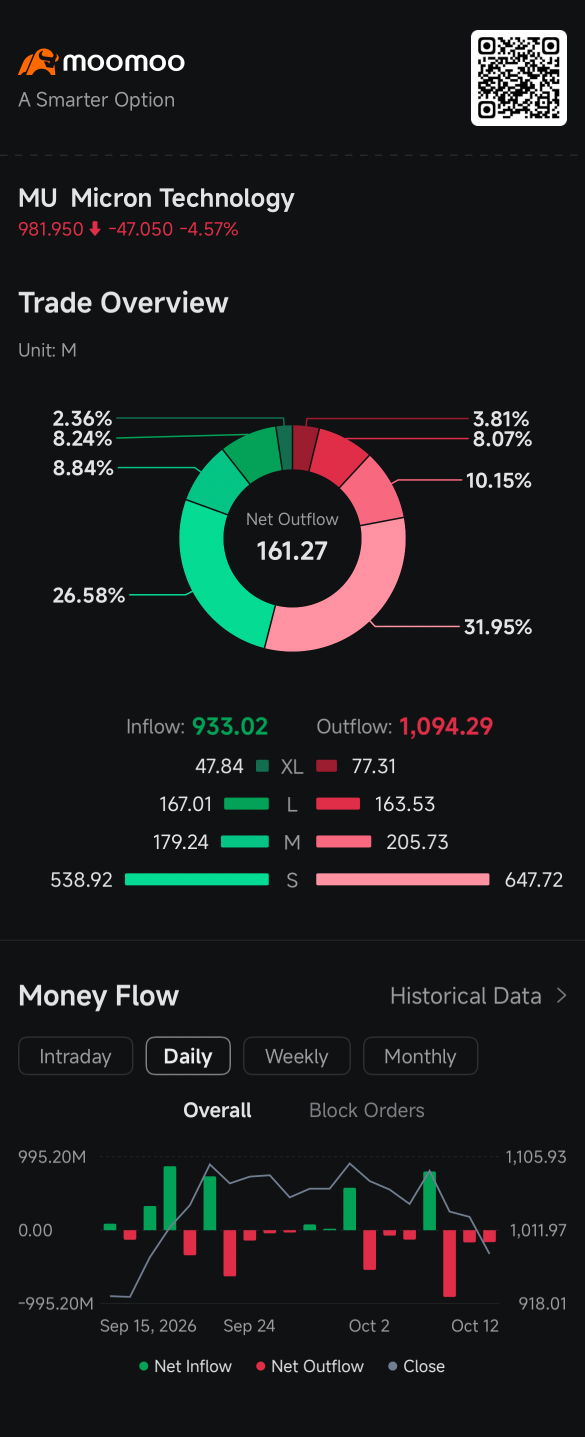This screenshot has width=585, height=1437.
Task: Click the Trade Overview heading
Action: [x=123, y=303]
